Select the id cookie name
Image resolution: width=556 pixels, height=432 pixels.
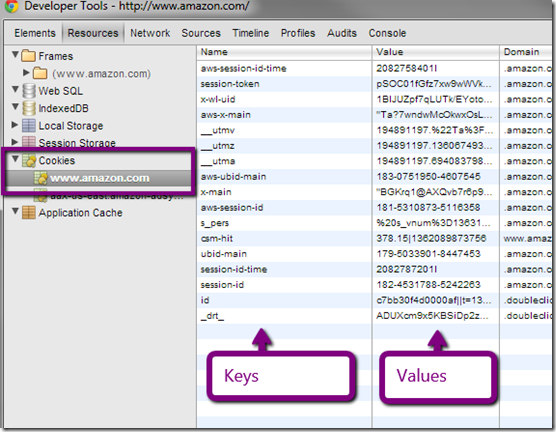pyautogui.click(x=205, y=300)
